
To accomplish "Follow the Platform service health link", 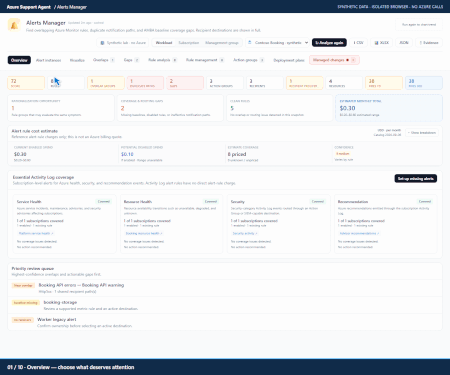I will pos(36,233).
